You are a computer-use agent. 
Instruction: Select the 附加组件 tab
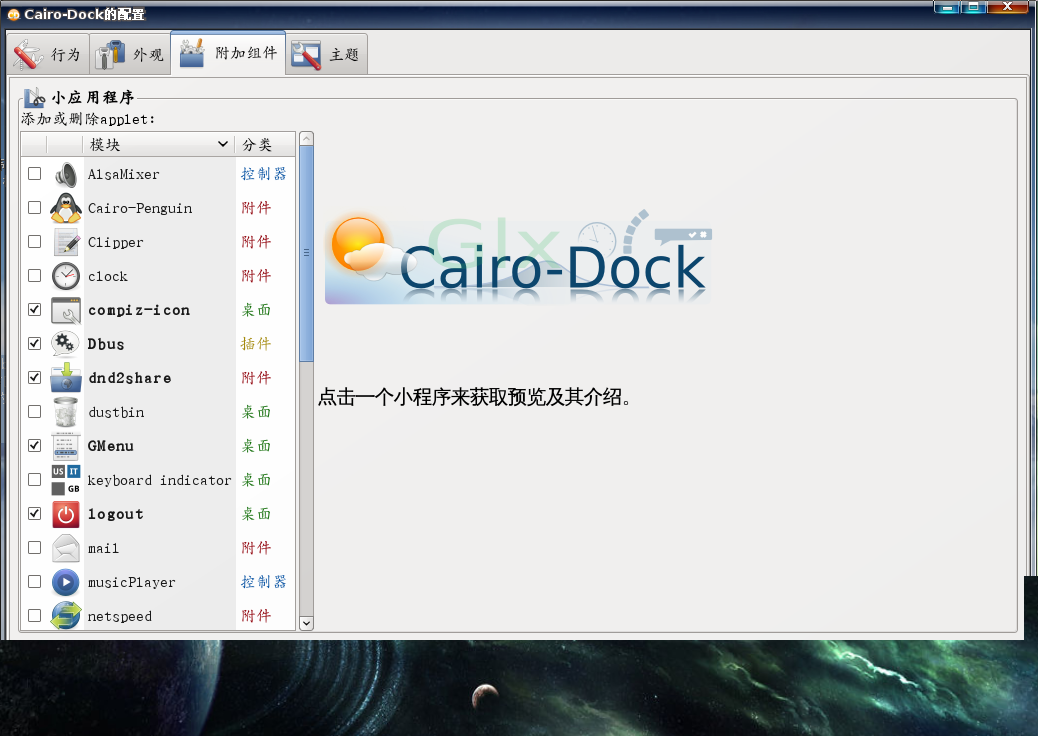click(x=228, y=53)
